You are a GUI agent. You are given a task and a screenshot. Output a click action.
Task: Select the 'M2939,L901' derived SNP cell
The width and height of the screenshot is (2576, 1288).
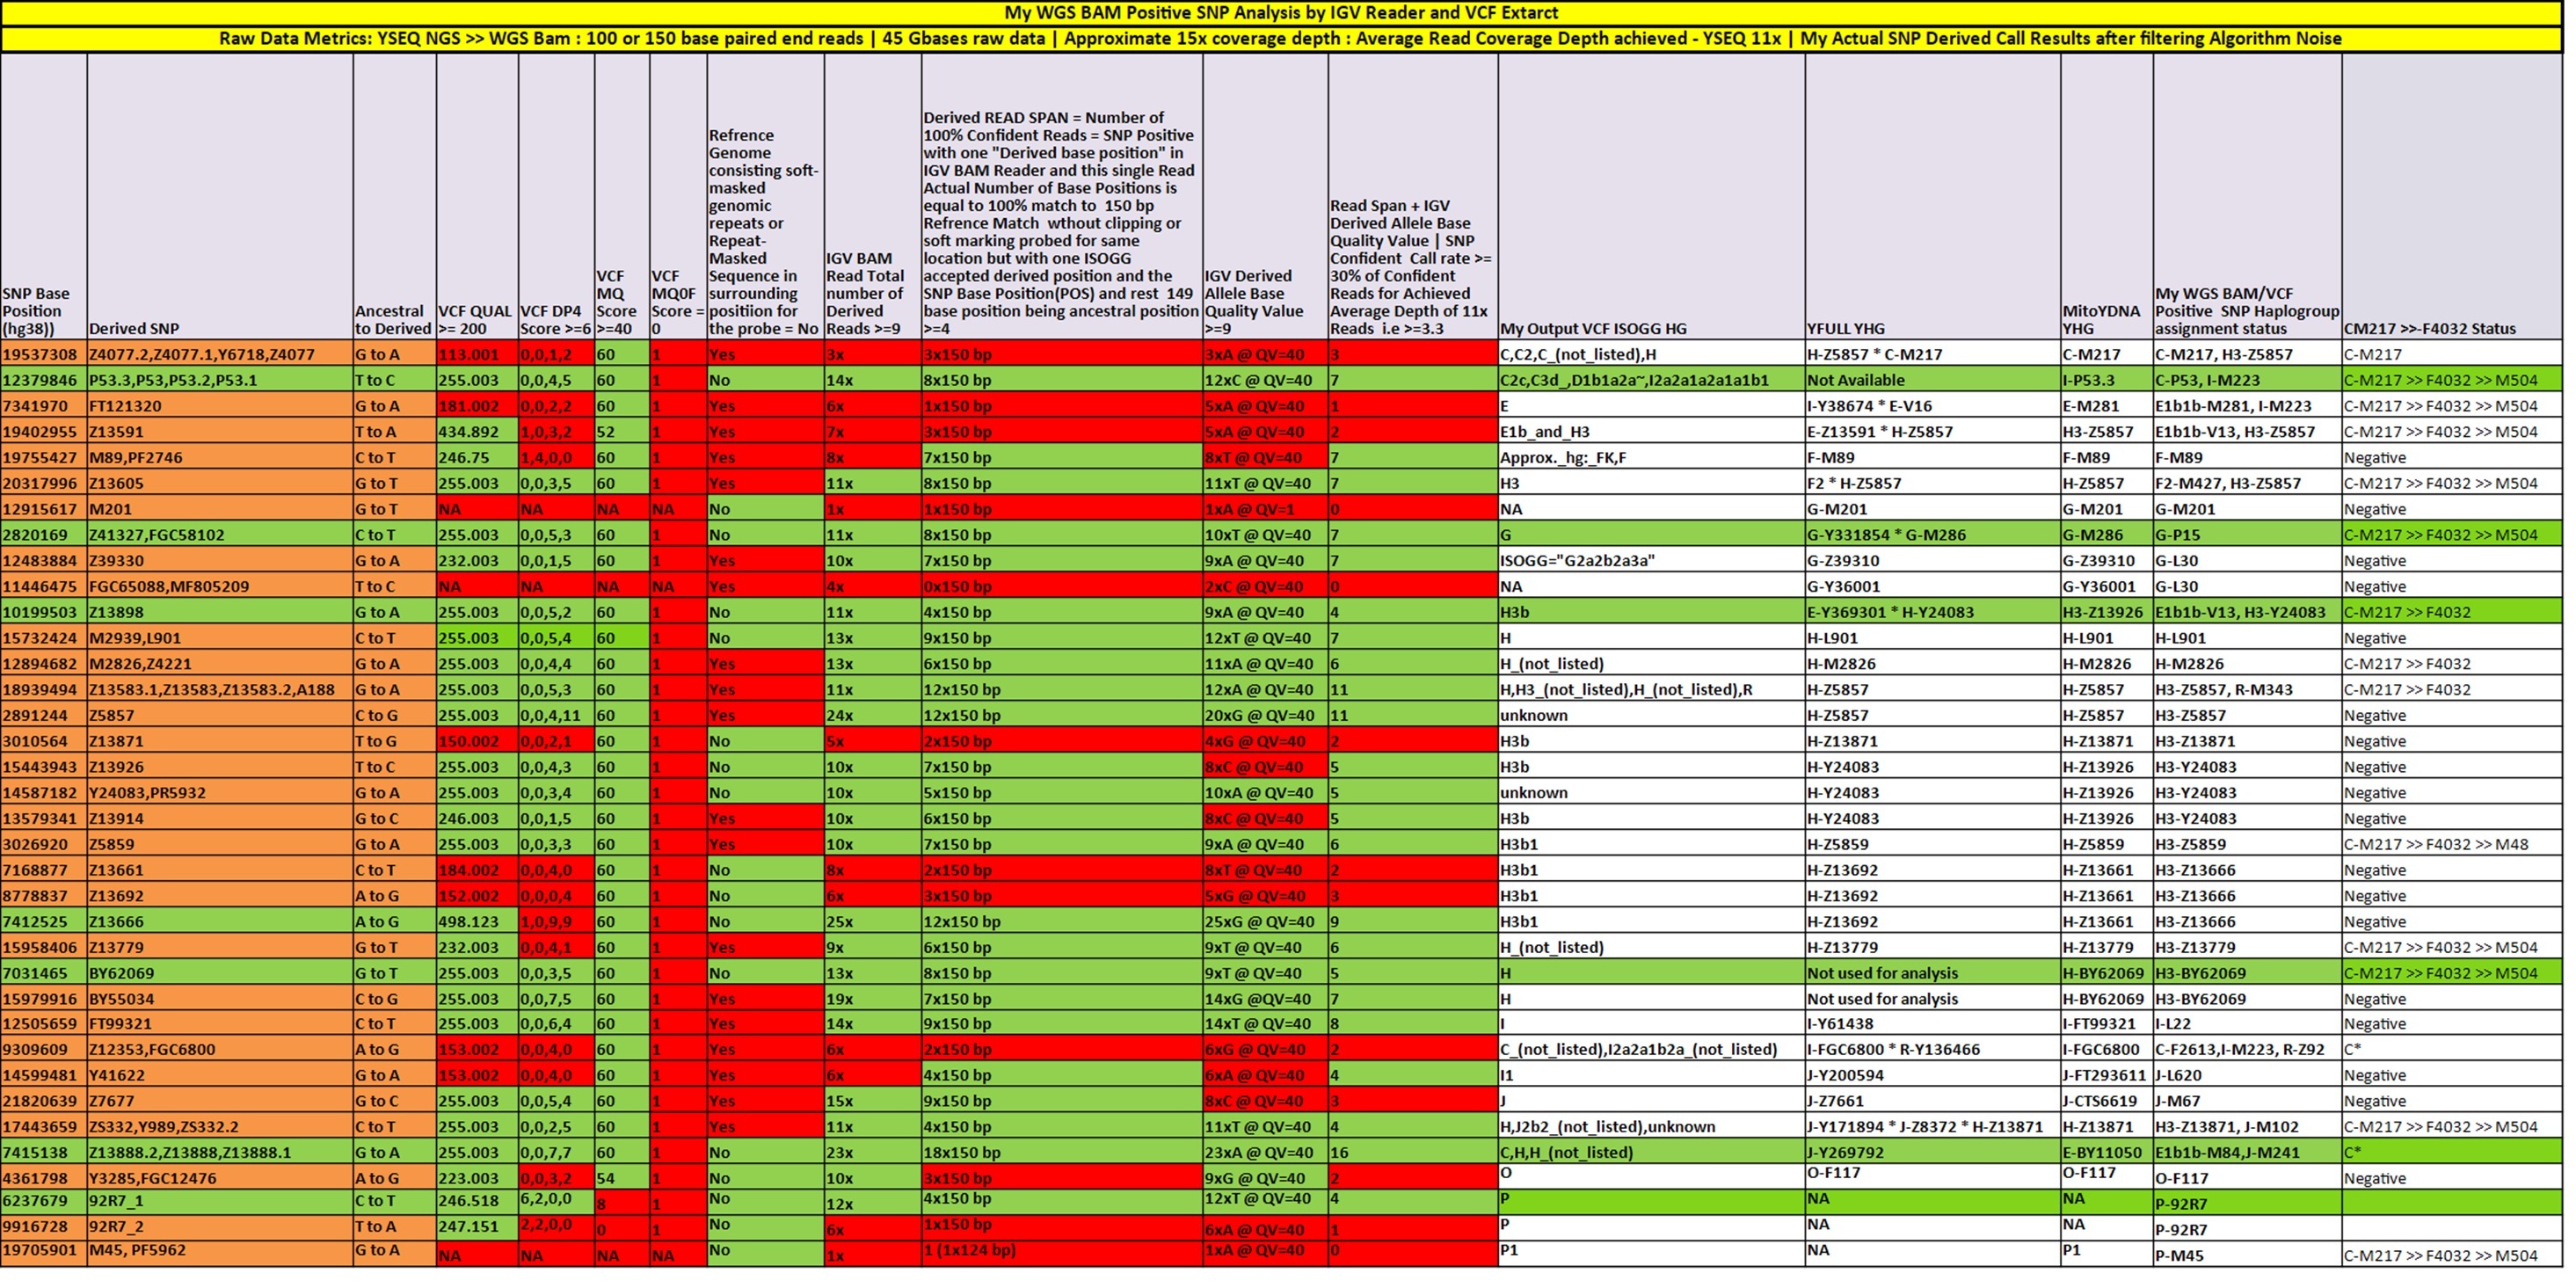(x=220, y=638)
